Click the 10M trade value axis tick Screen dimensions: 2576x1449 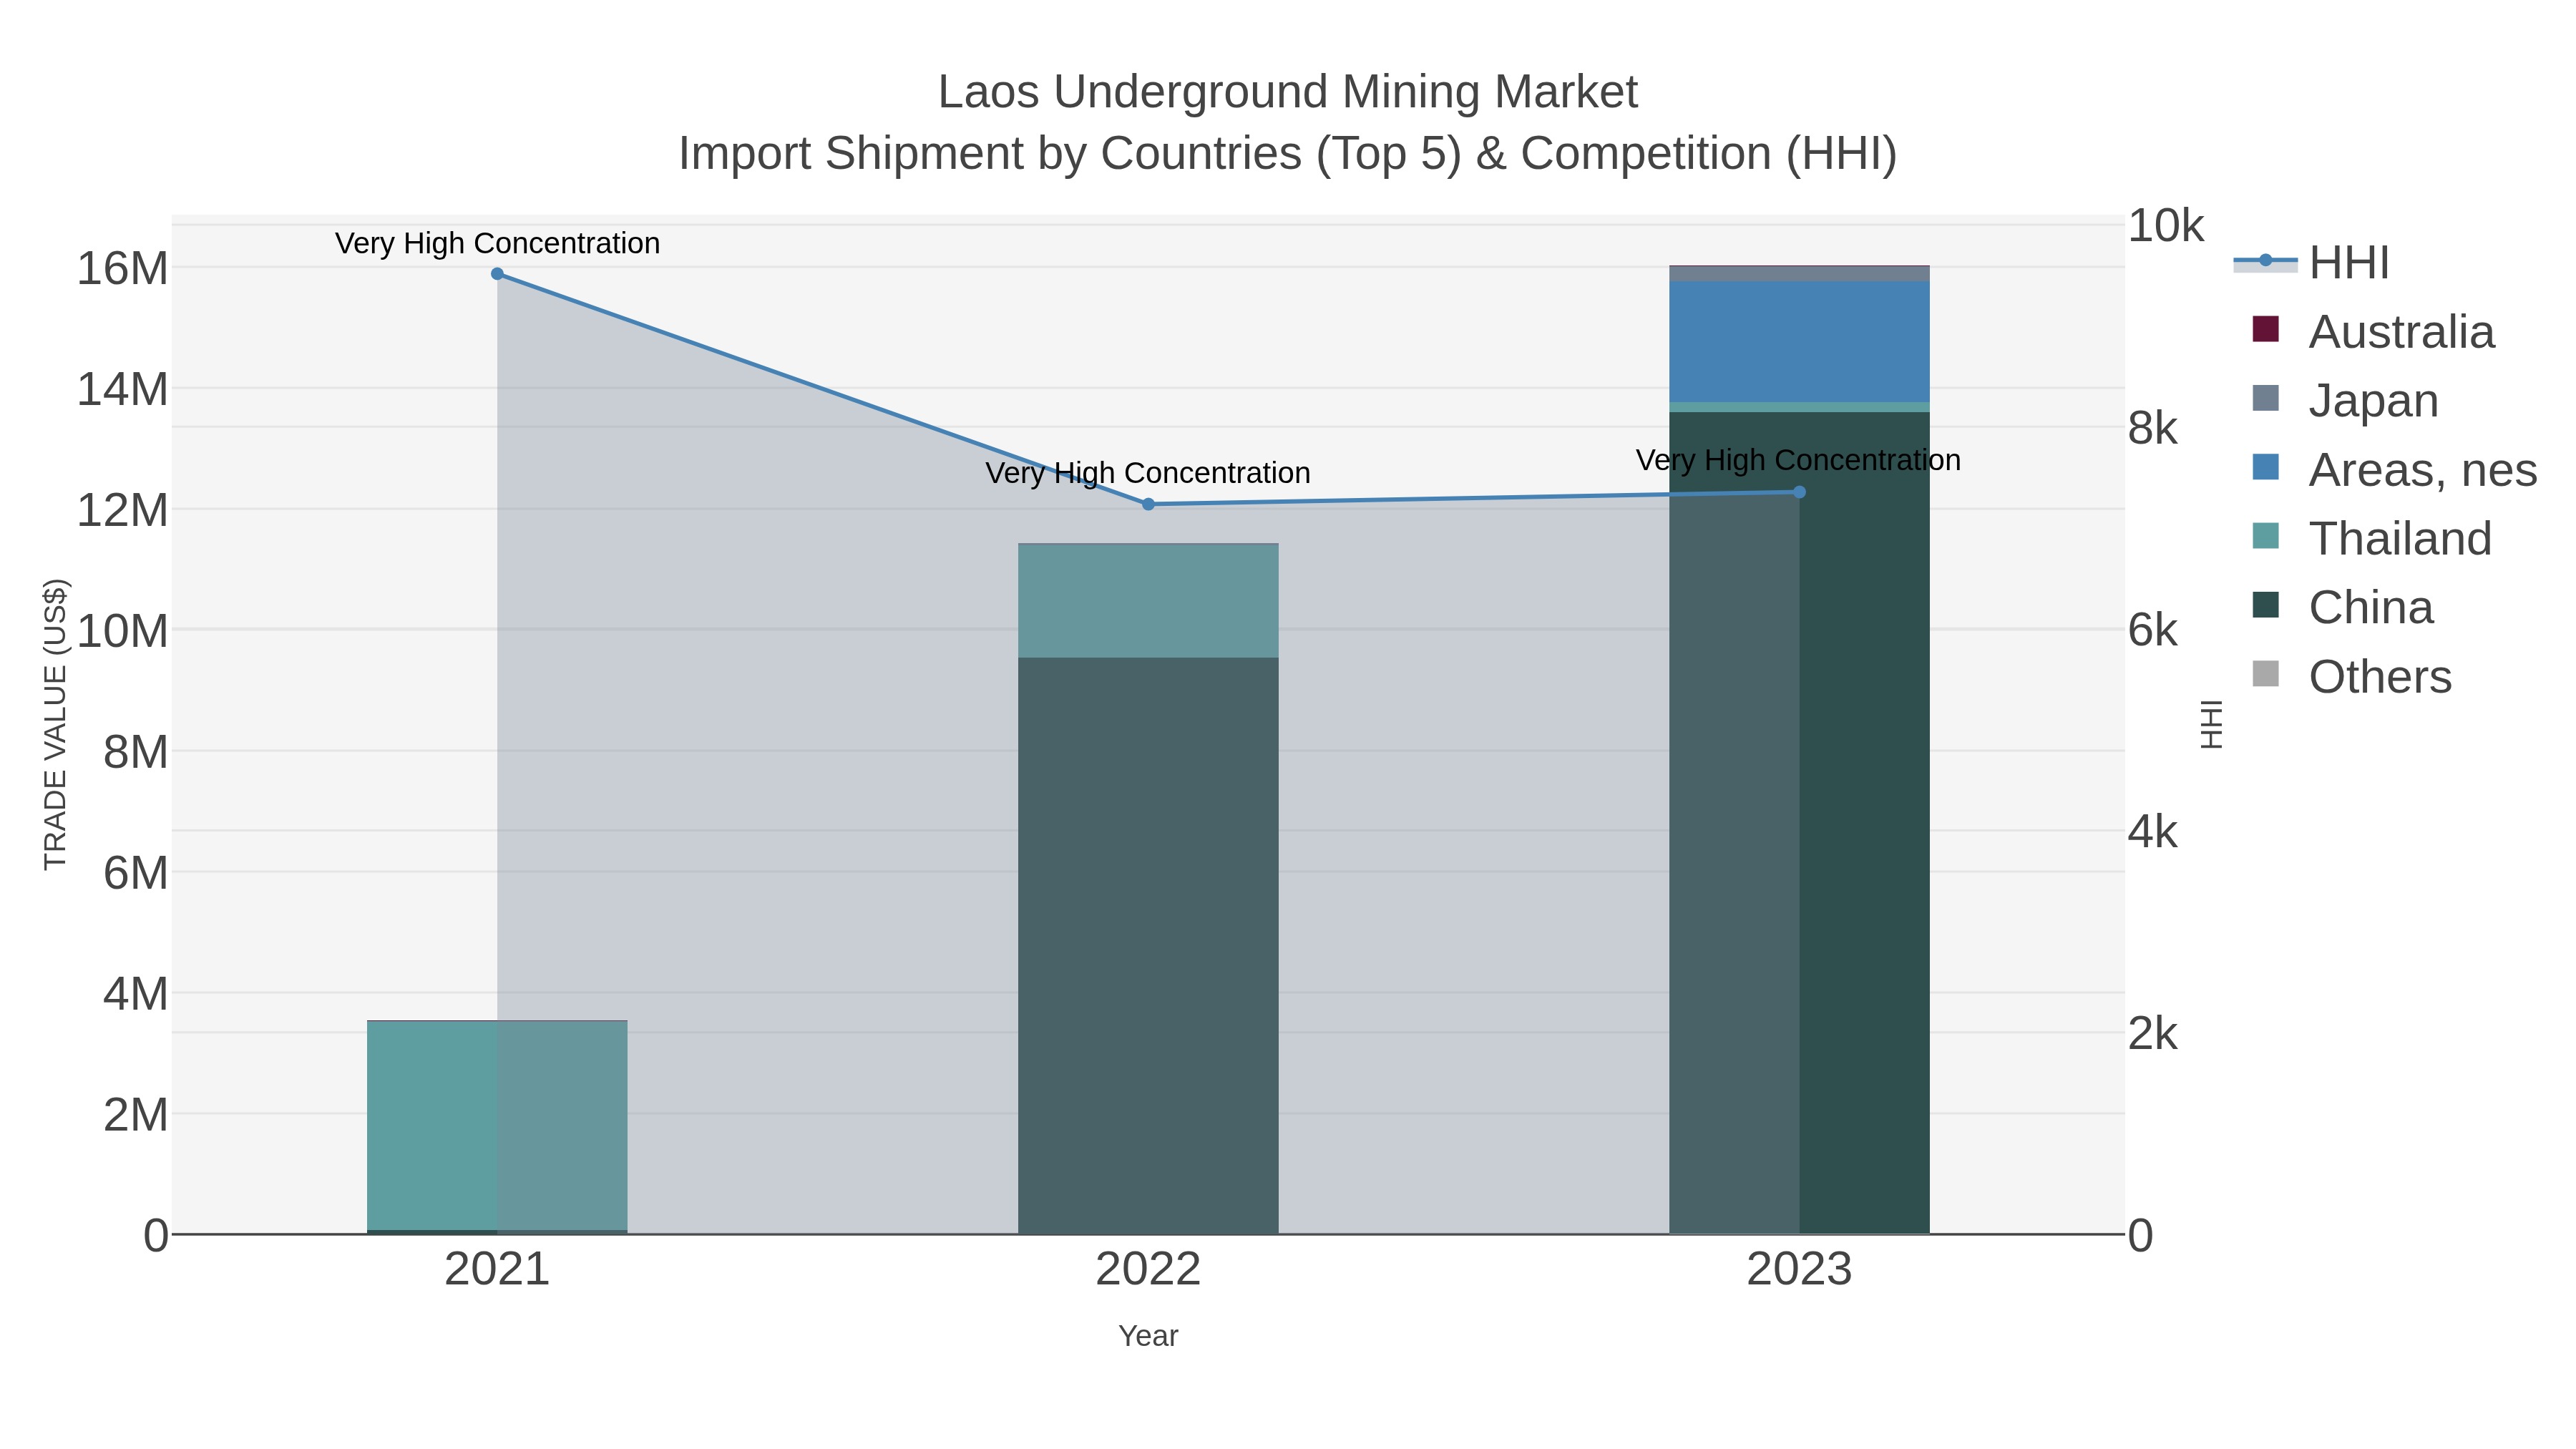pyautogui.click(x=122, y=631)
